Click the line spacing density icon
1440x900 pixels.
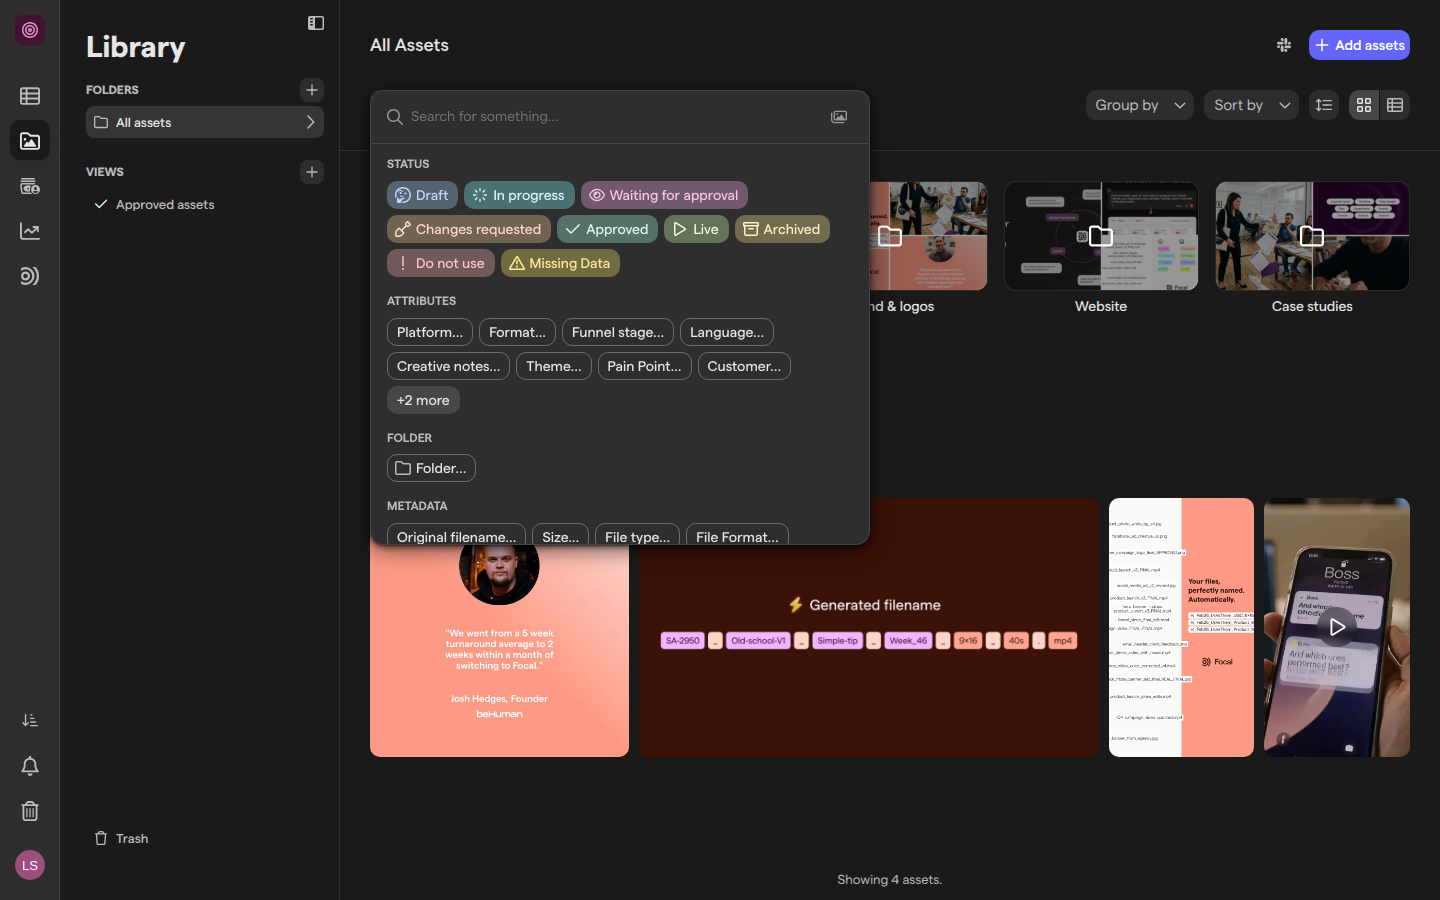pyautogui.click(x=1324, y=105)
